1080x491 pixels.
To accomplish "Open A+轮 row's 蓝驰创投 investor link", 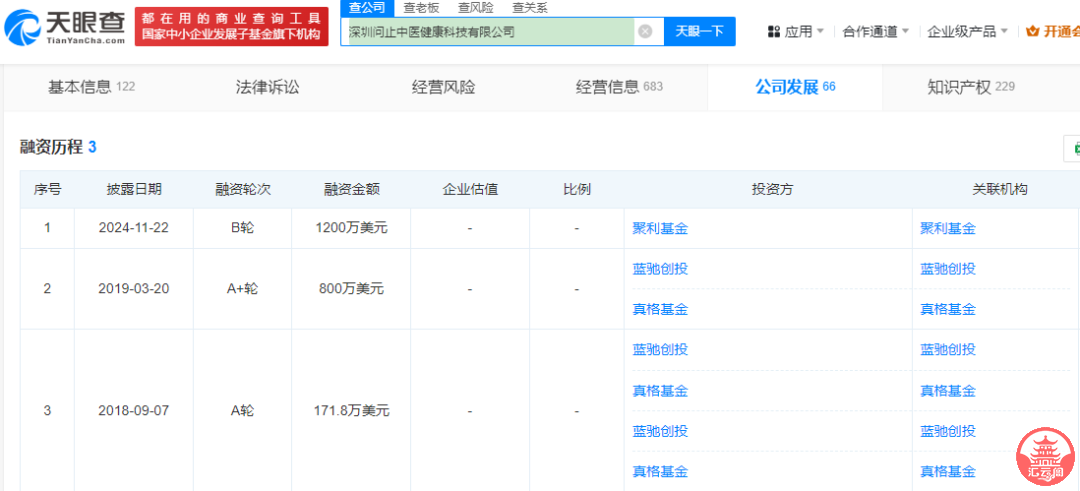I will 660,269.
